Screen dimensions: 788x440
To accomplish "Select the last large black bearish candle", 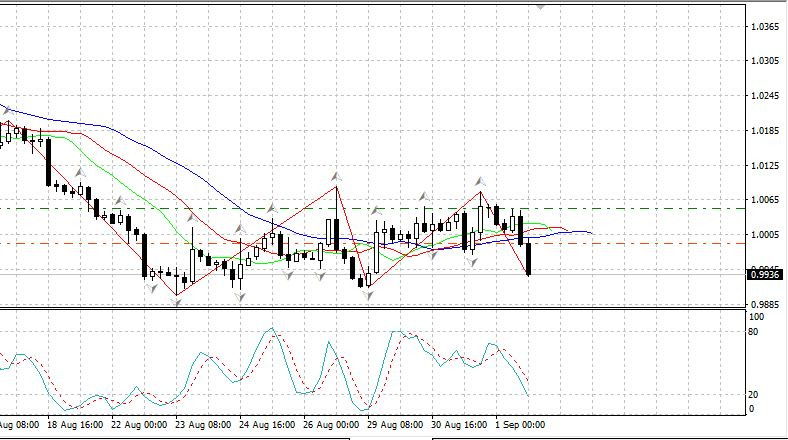I will (x=528, y=259).
